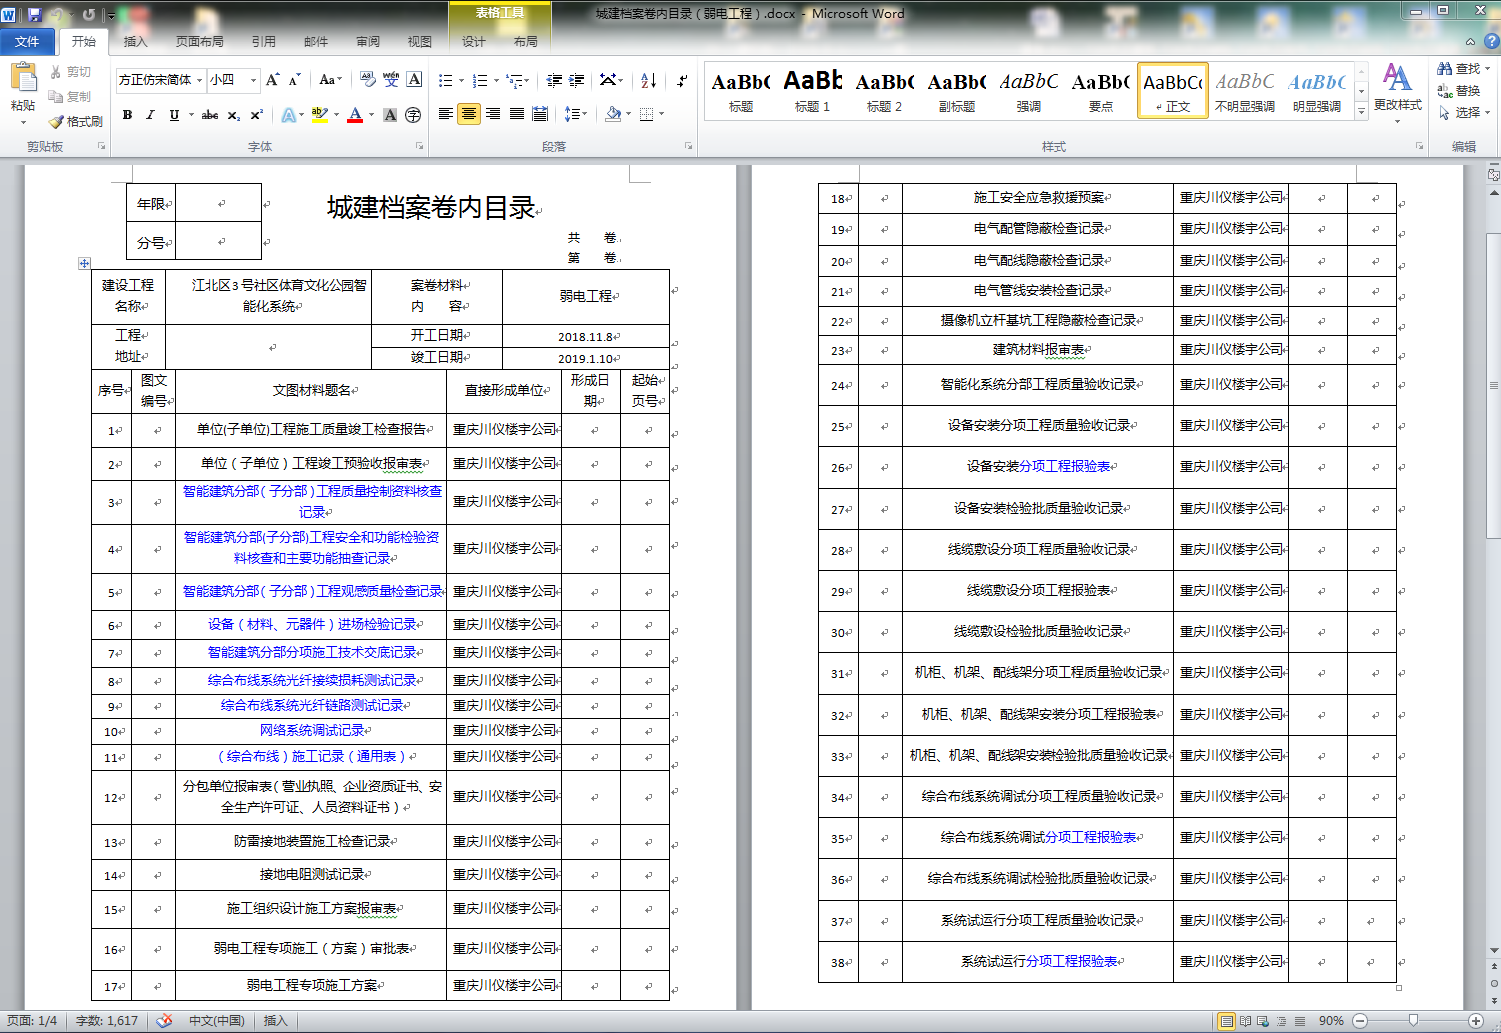Switch to the 页面布局 tab
1501x1033 pixels.
point(200,41)
